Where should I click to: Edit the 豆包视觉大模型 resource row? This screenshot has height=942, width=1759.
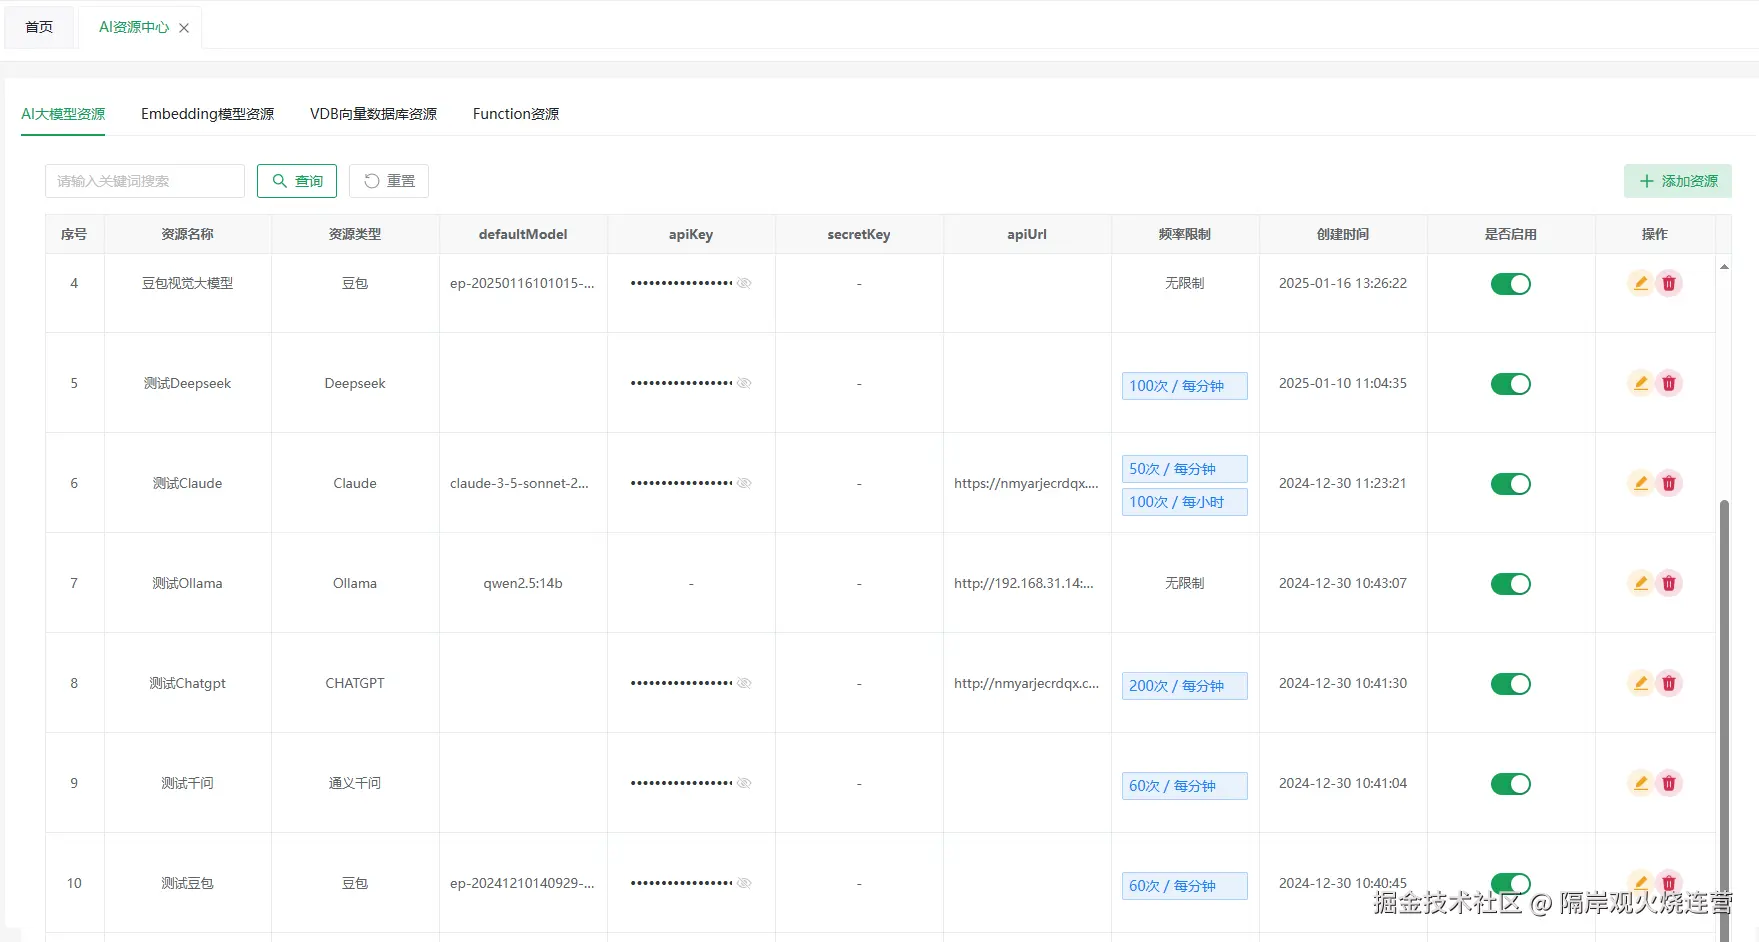tap(1640, 283)
